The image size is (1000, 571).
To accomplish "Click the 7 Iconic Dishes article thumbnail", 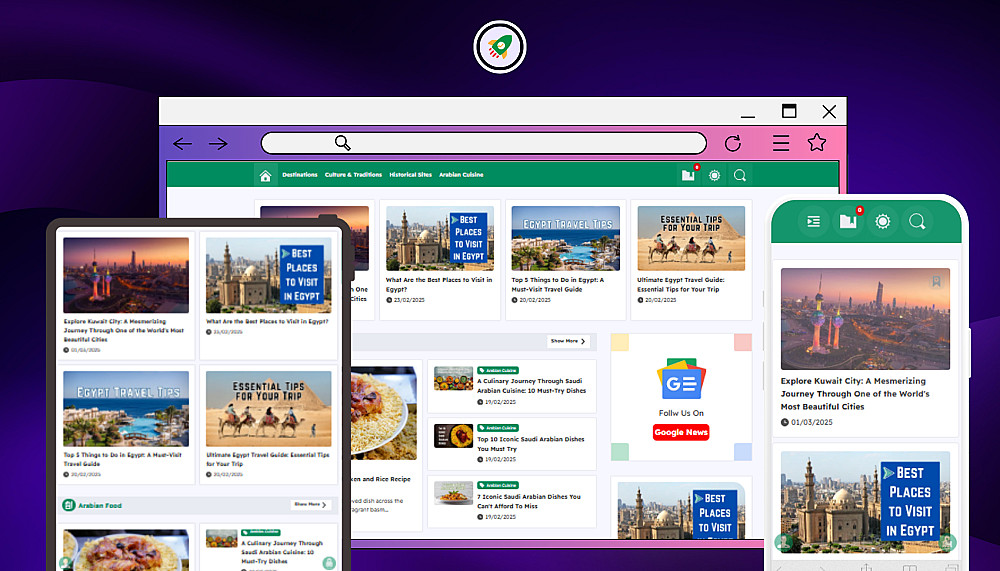I will point(453,493).
